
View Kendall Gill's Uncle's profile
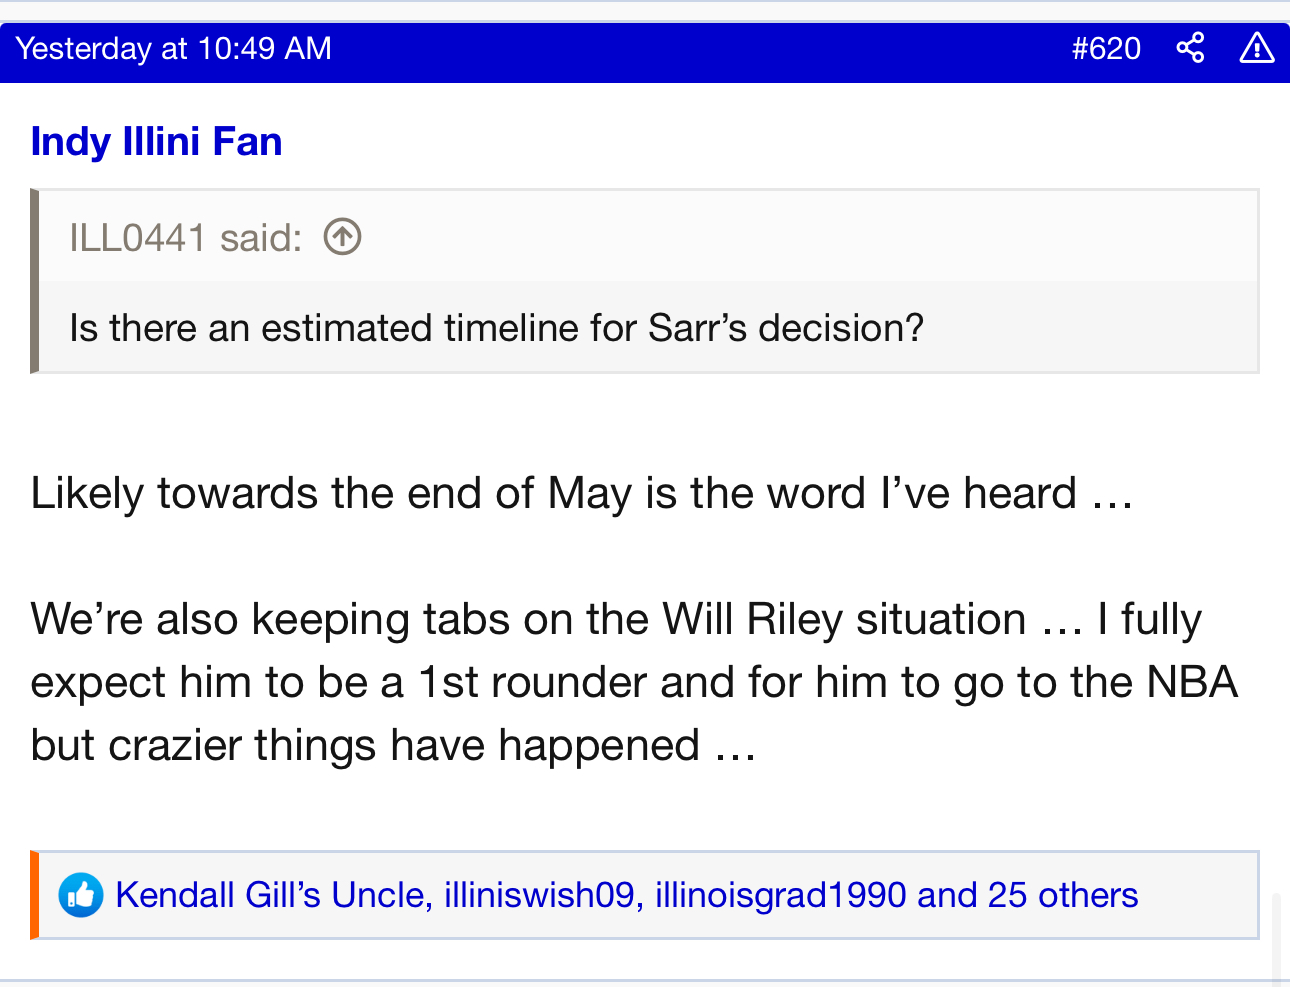[270, 895]
